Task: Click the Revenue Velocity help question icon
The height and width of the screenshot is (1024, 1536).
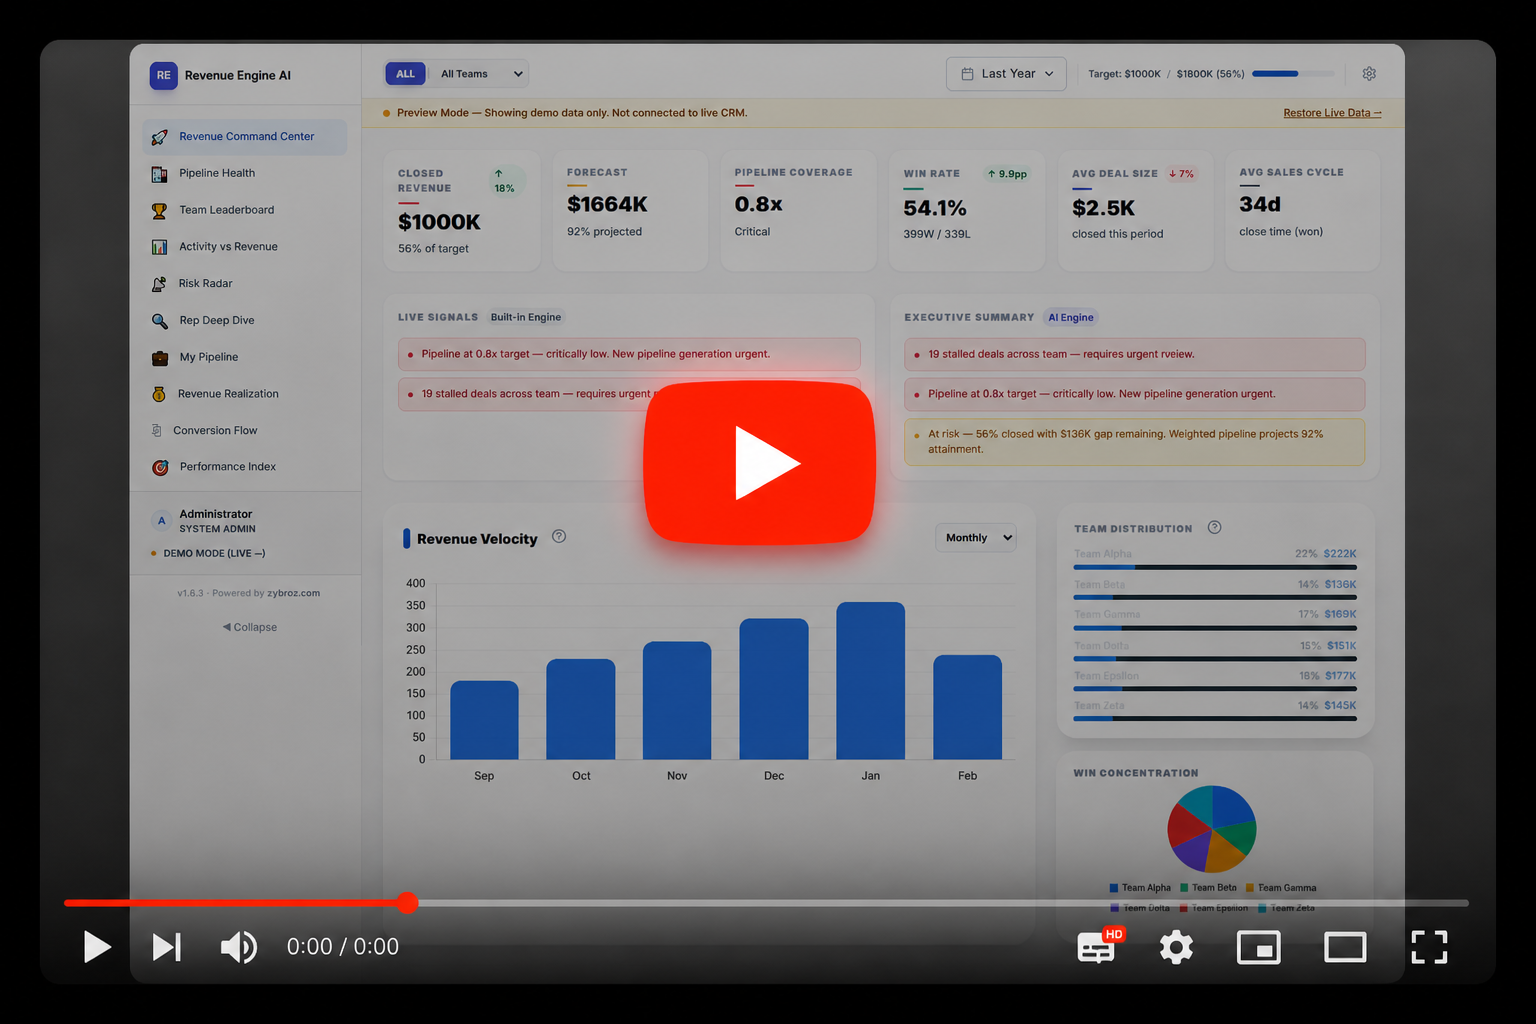Action: click(x=559, y=536)
